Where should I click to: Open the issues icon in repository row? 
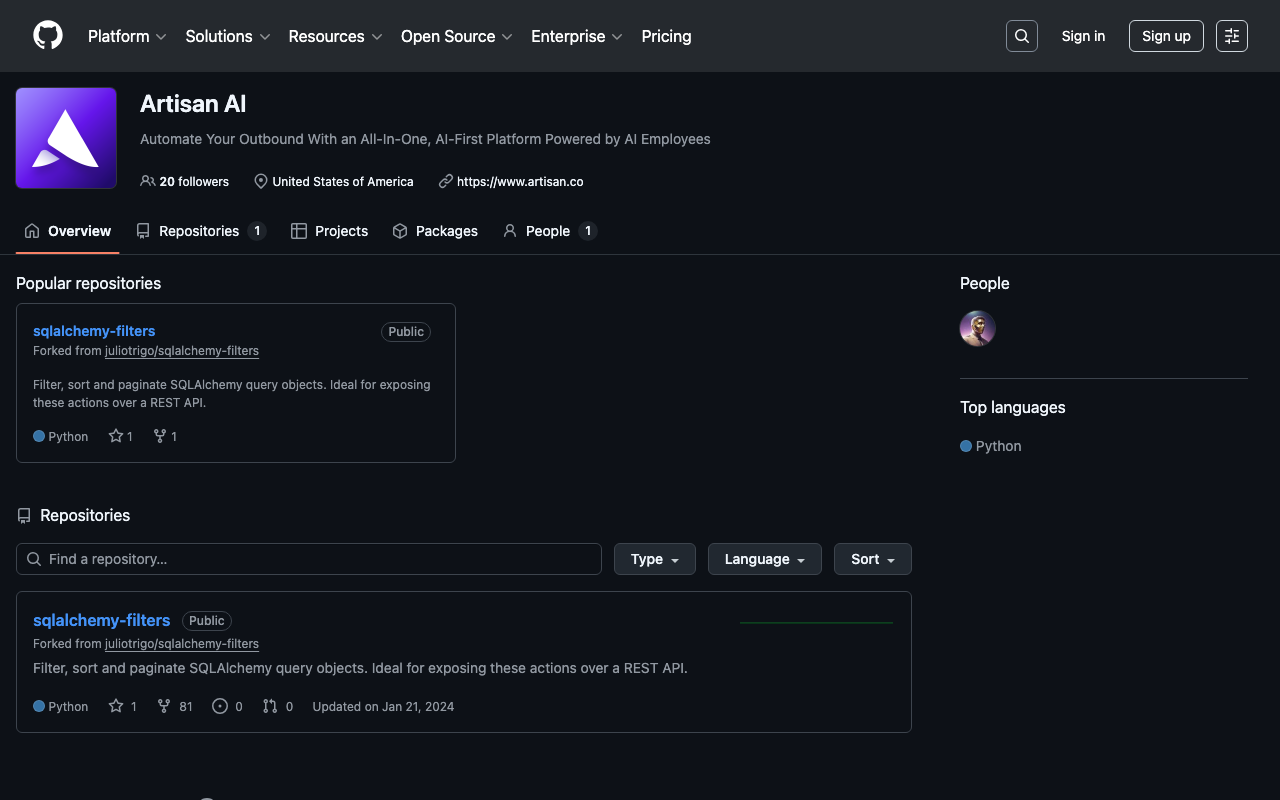click(220, 706)
